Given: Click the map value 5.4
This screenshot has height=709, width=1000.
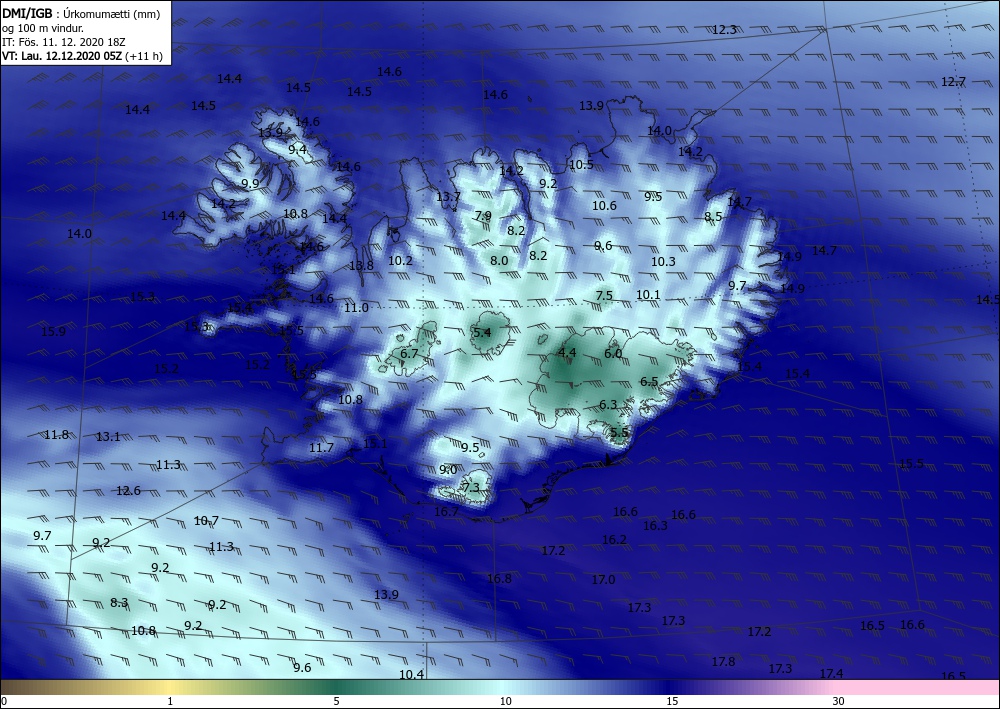Looking at the screenshot, I should click(x=482, y=332).
